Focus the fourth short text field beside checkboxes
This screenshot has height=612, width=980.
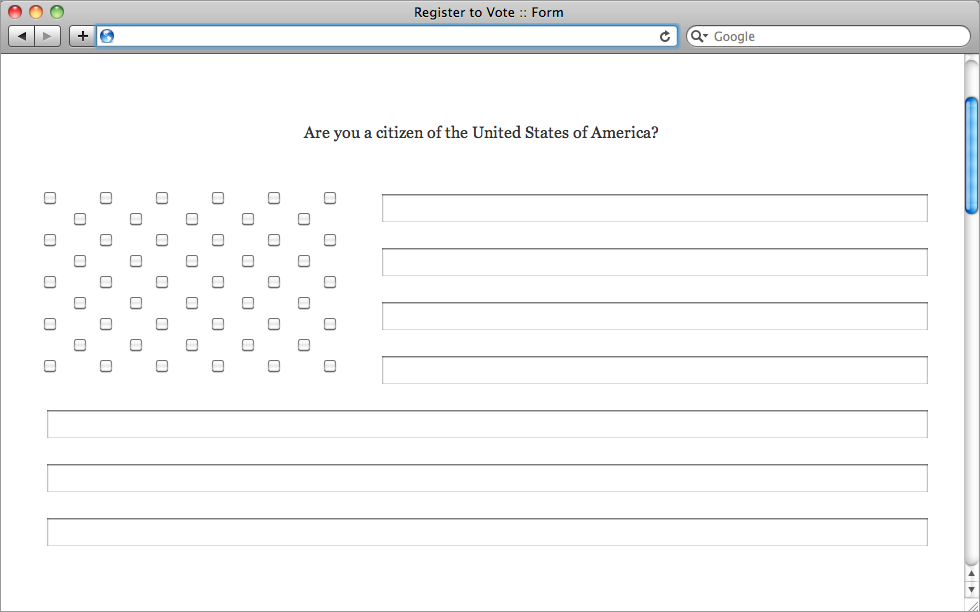[x=655, y=370]
